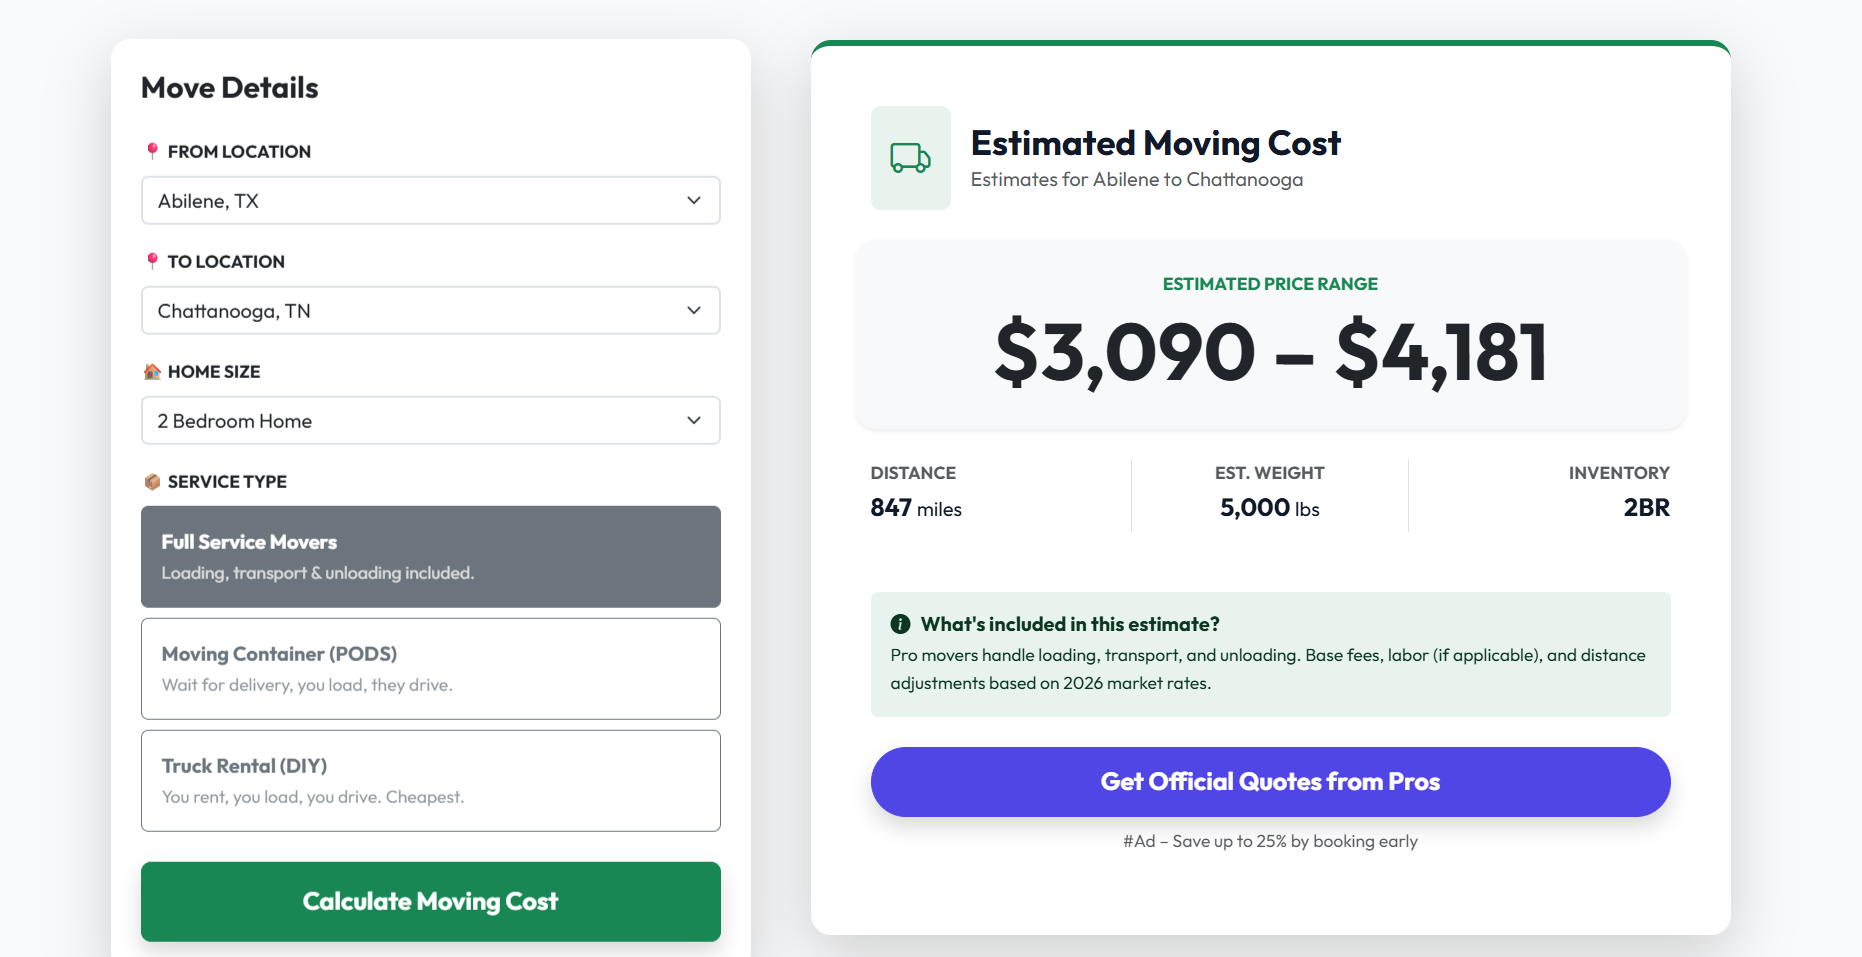Click the 847 miles distance value
Viewport: 1862px width, 957px height.
click(915, 508)
